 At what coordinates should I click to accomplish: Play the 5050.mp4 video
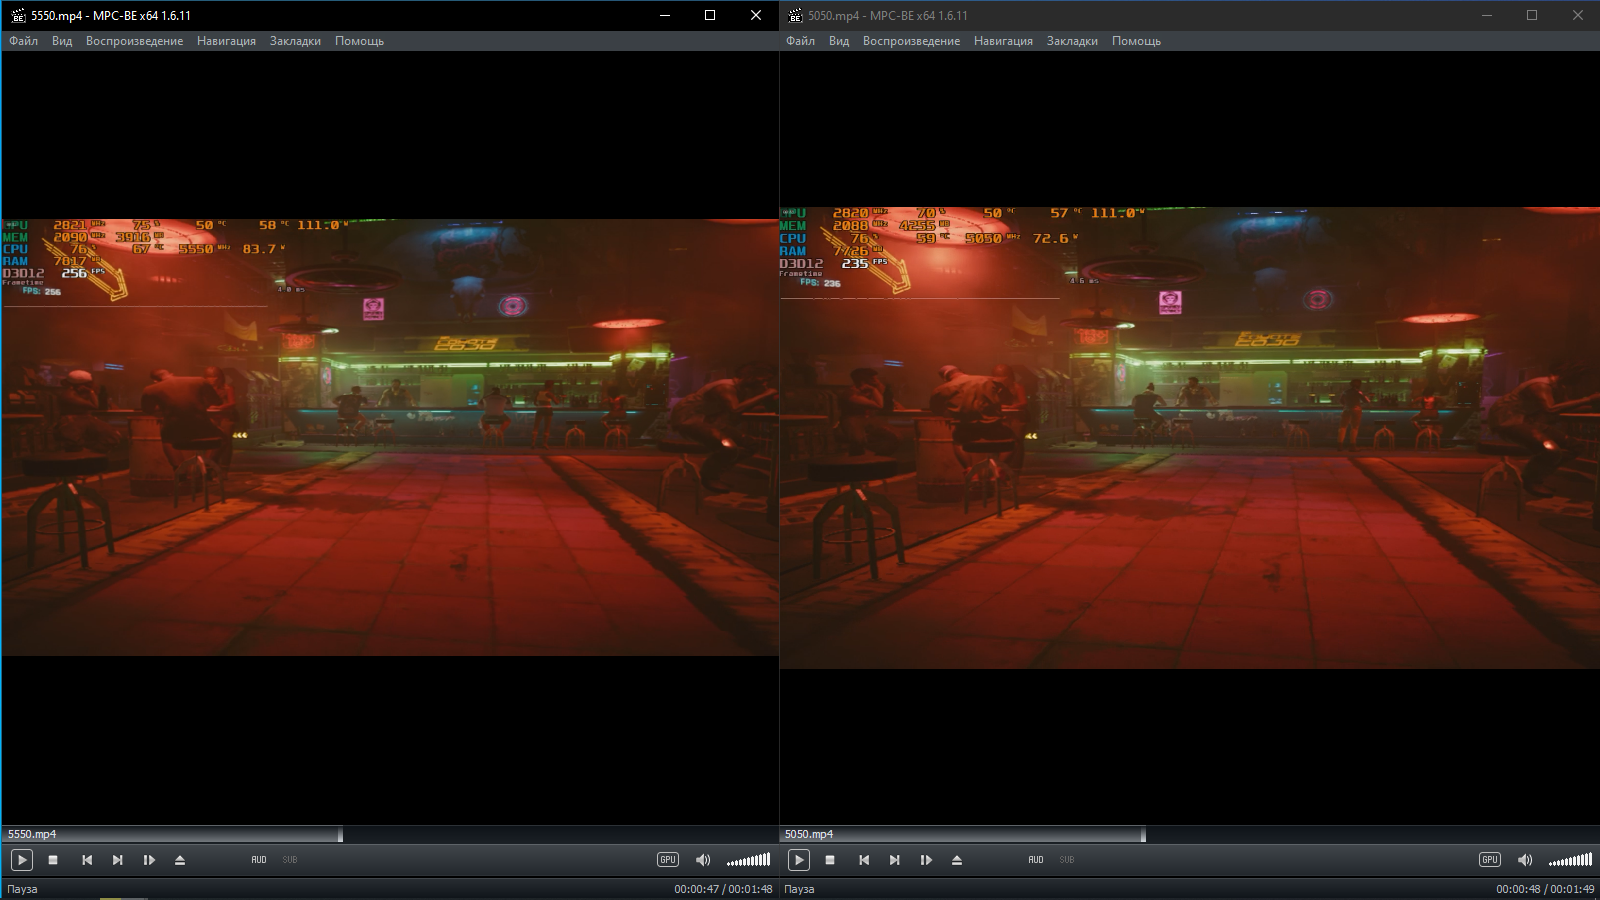click(x=799, y=860)
